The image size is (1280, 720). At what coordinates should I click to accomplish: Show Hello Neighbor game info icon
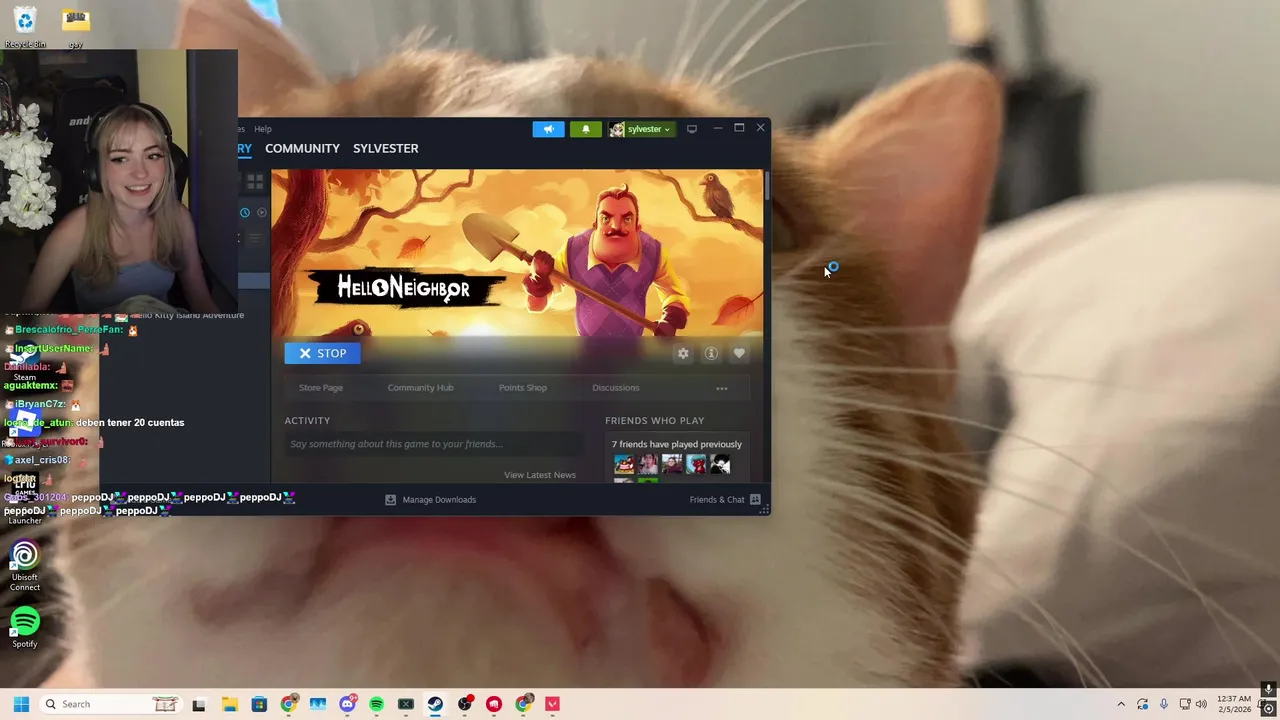[x=711, y=353]
